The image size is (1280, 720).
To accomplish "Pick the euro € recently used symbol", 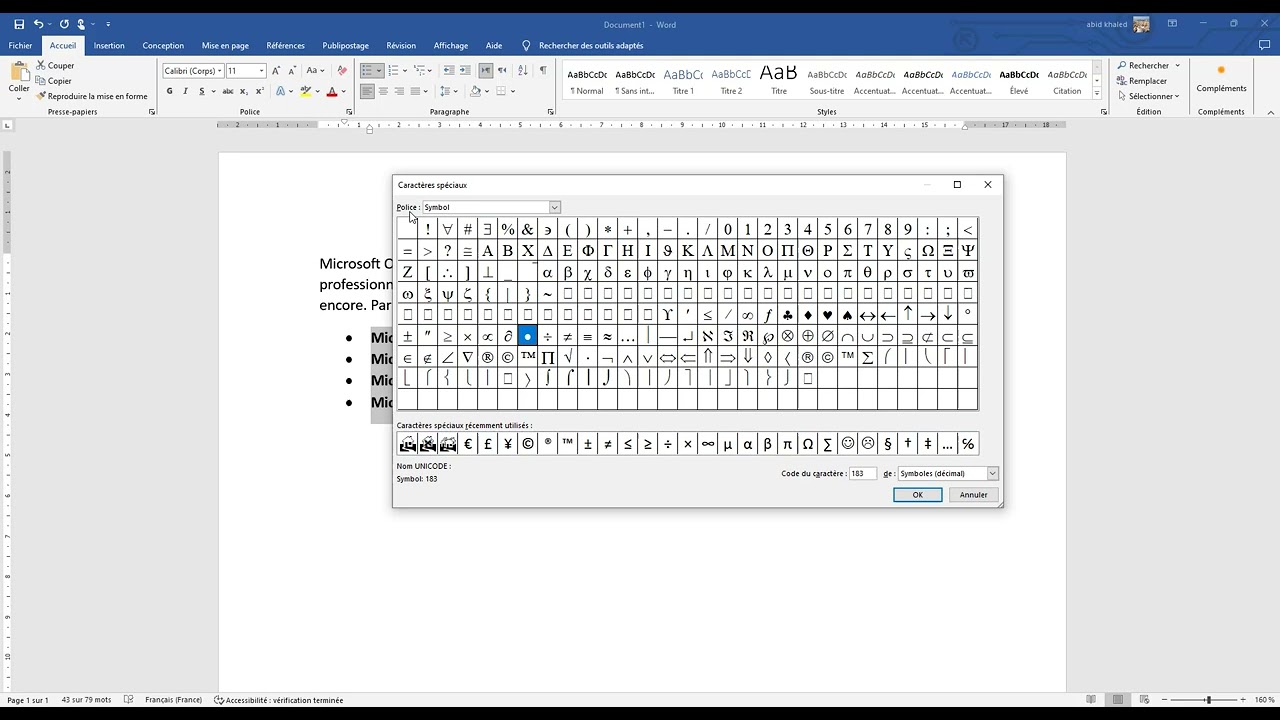I will point(468,444).
